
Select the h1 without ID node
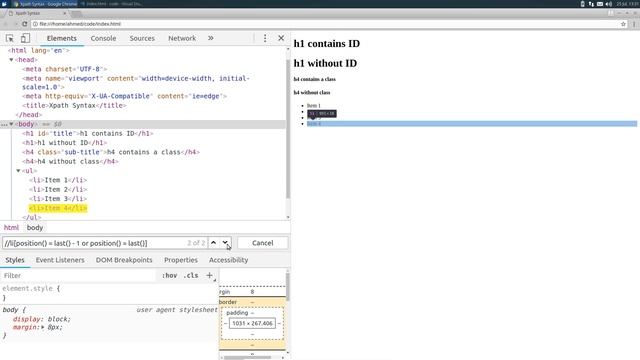pyautogui.click(x=64, y=143)
